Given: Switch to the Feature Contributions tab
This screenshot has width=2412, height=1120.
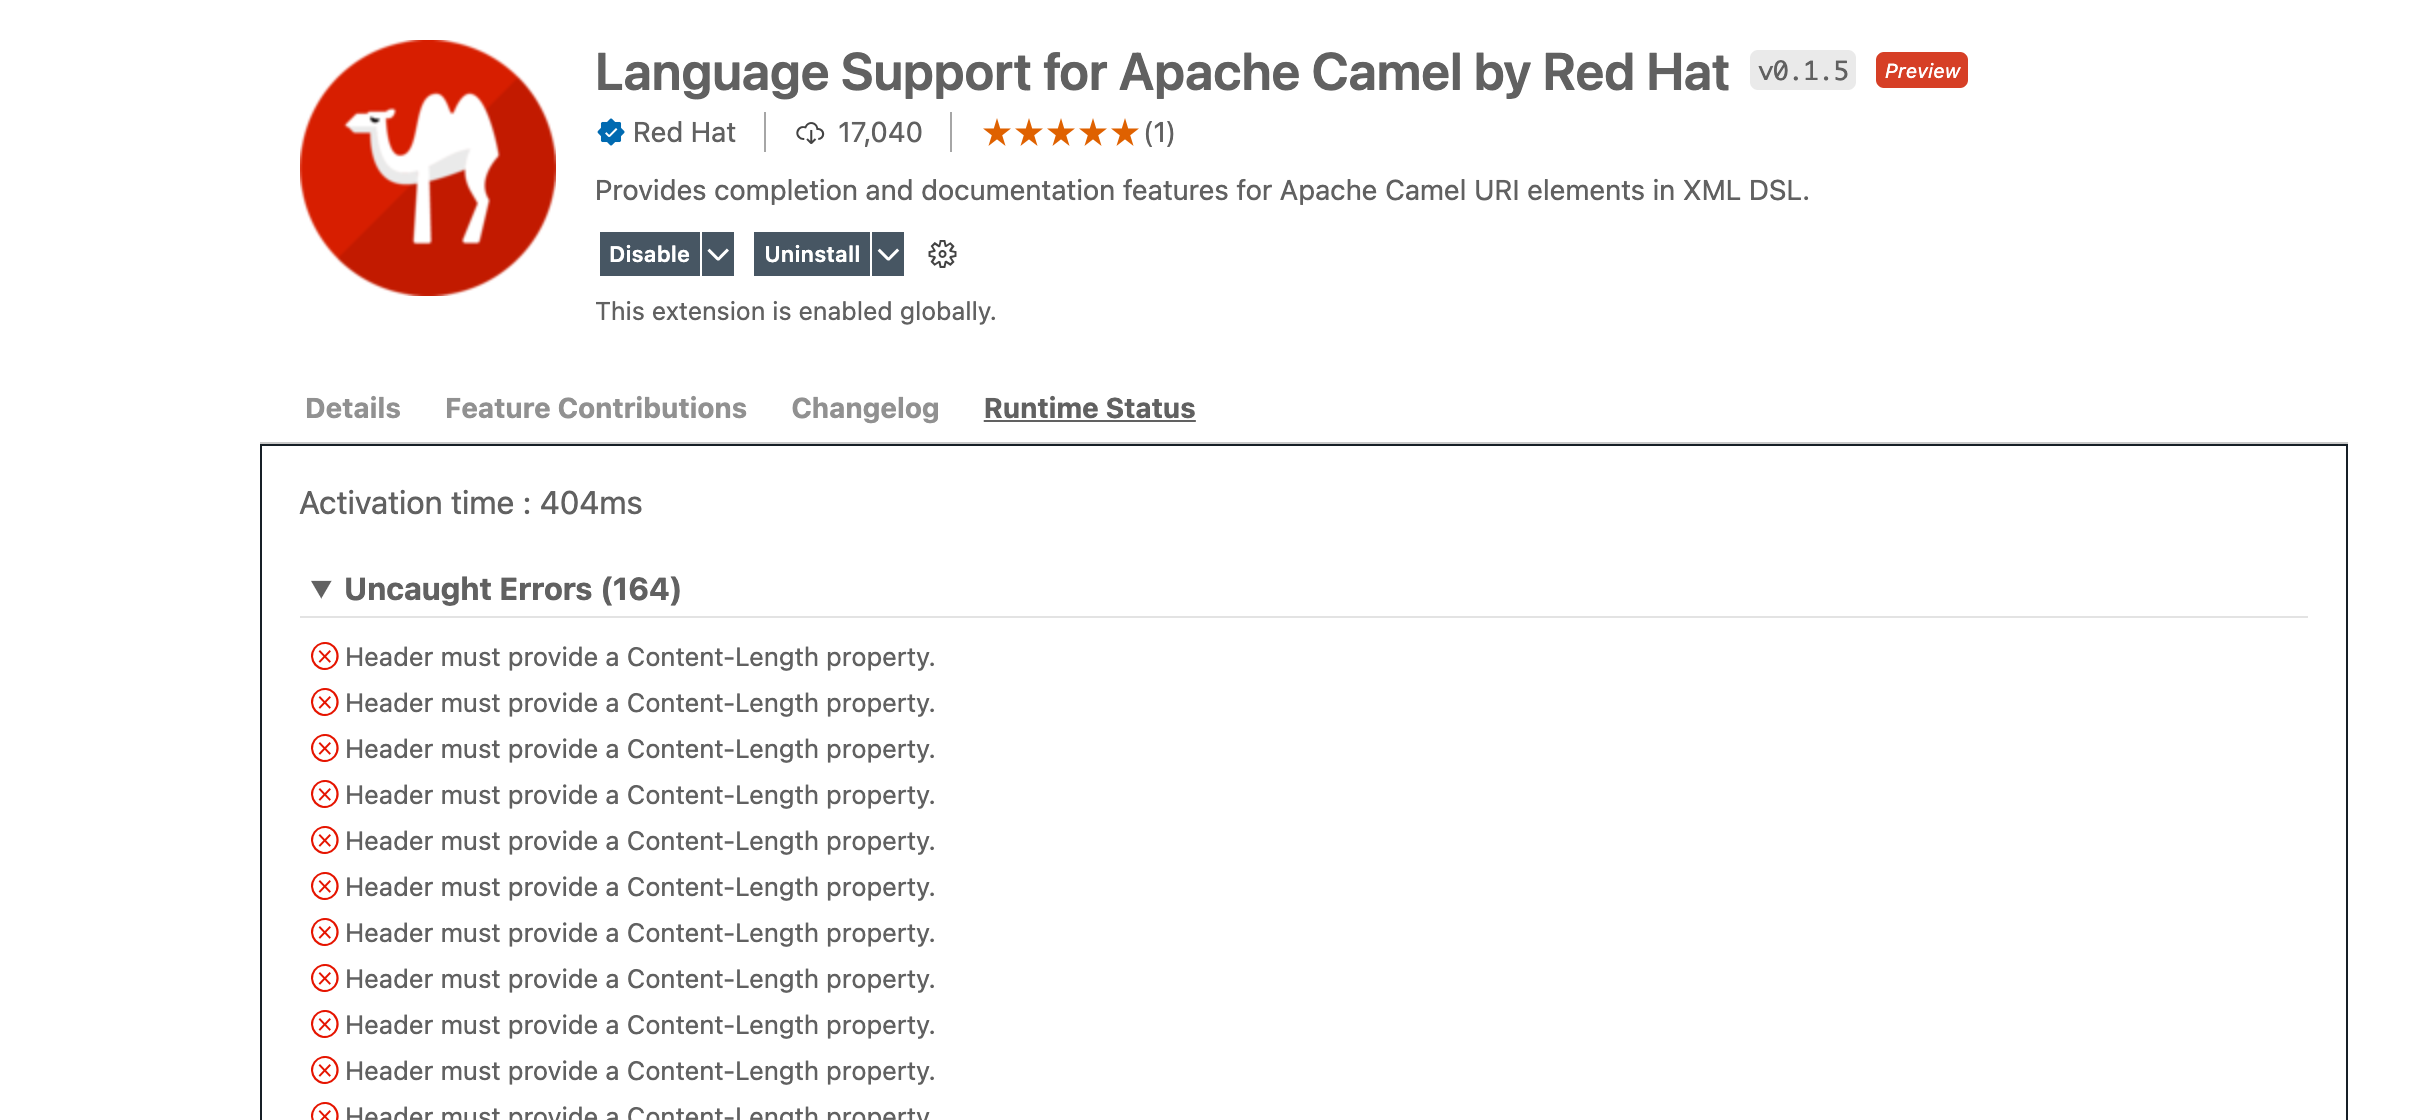Looking at the screenshot, I should click(596, 408).
